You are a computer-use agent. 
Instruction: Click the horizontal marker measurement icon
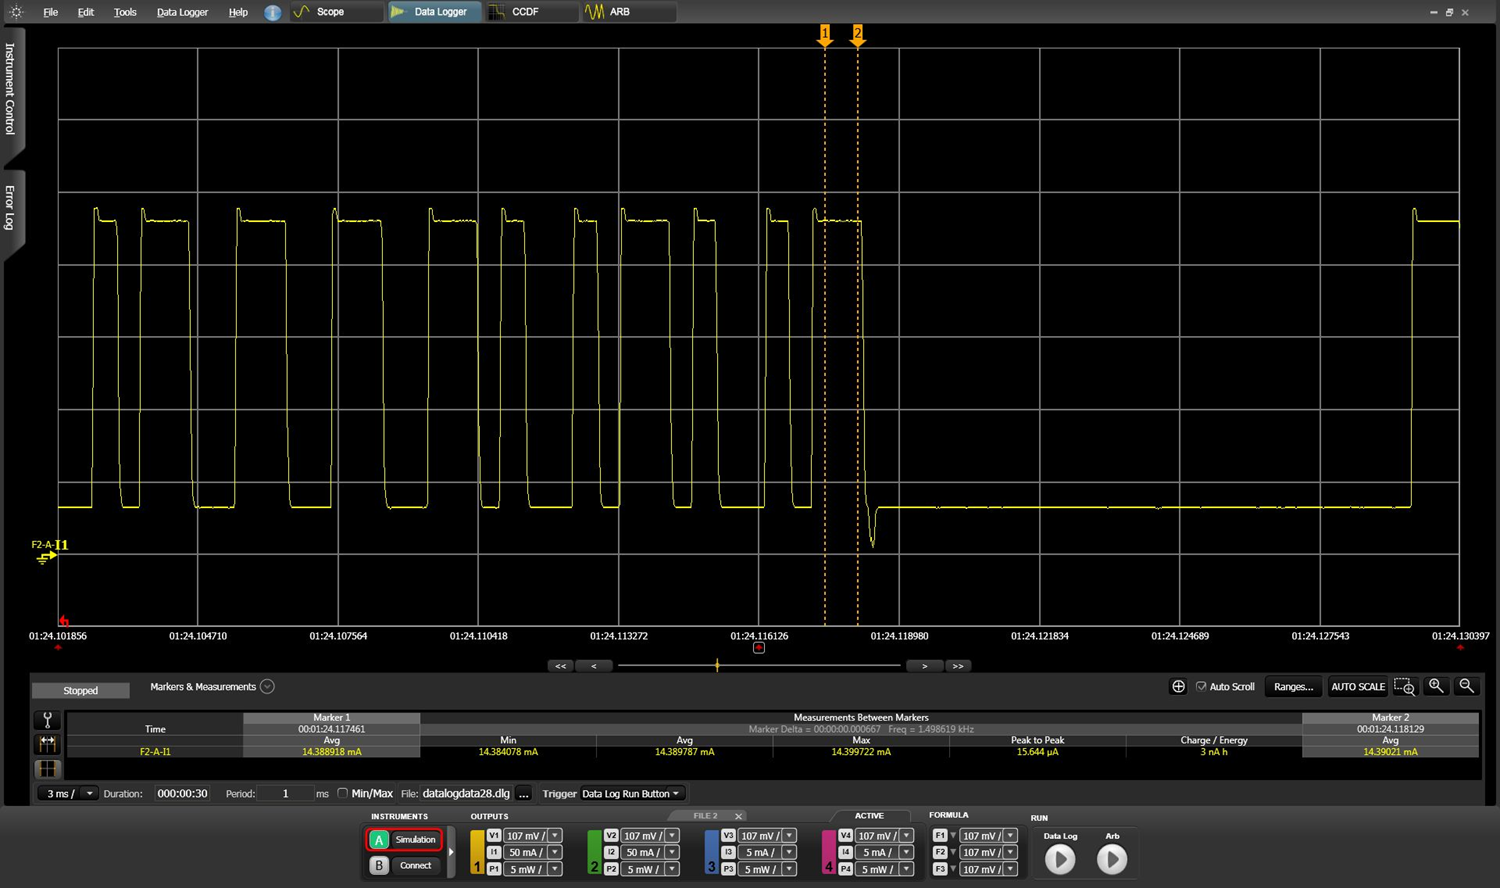click(47, 744)
